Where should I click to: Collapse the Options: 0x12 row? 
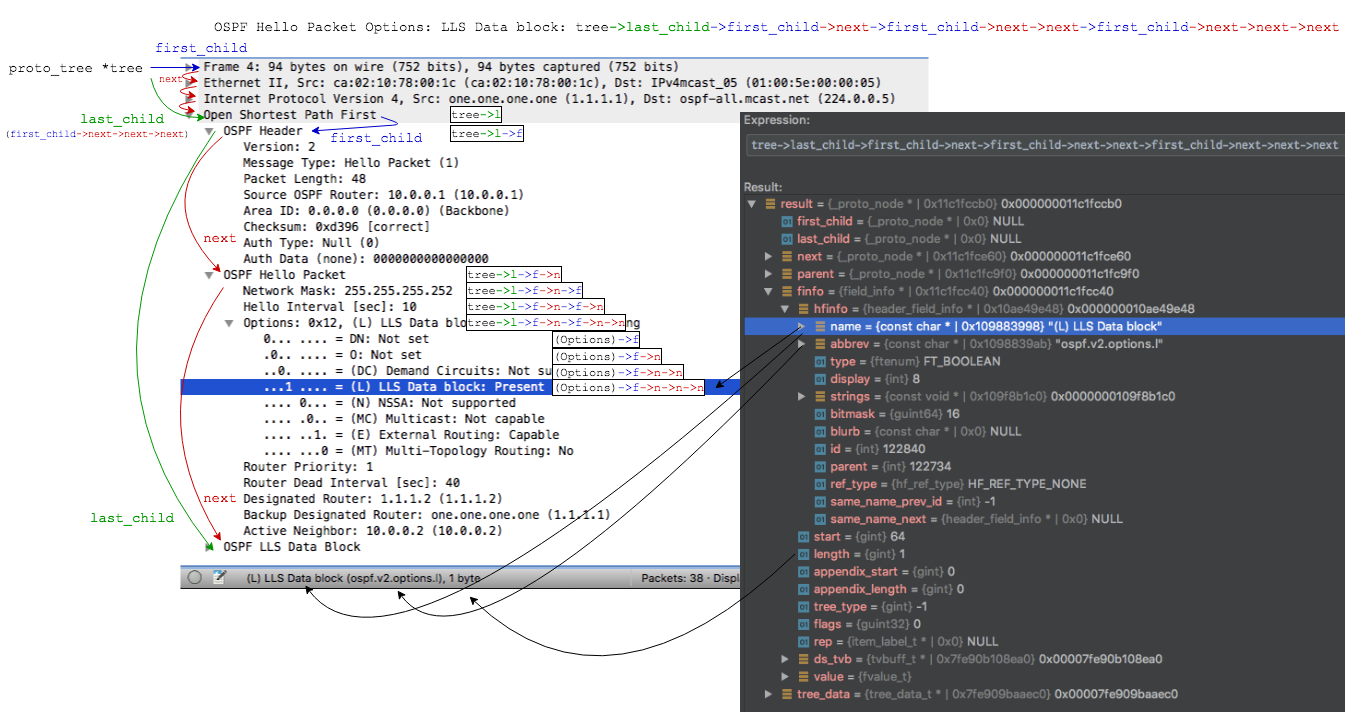click(228, 322)
